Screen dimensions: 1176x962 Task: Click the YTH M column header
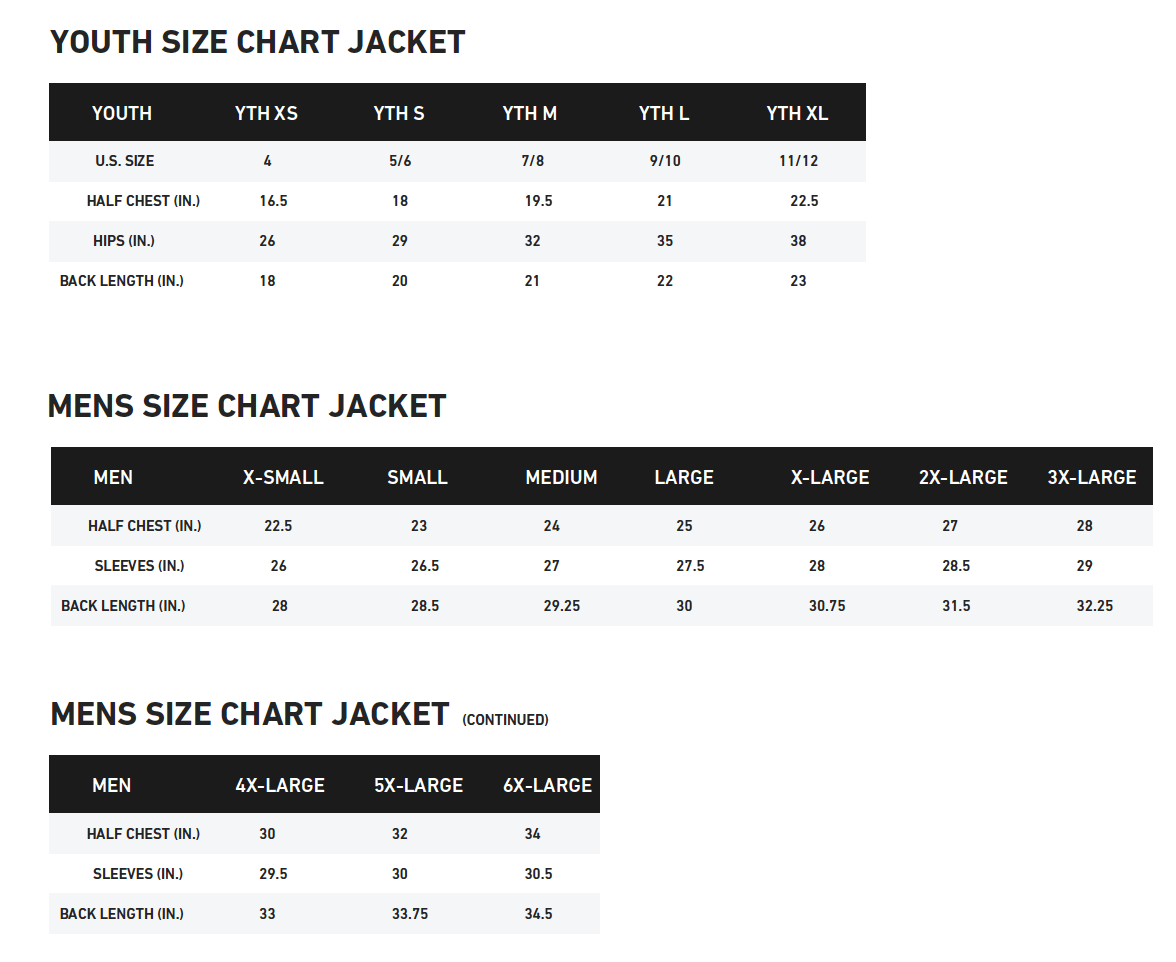tap(529, 113)
